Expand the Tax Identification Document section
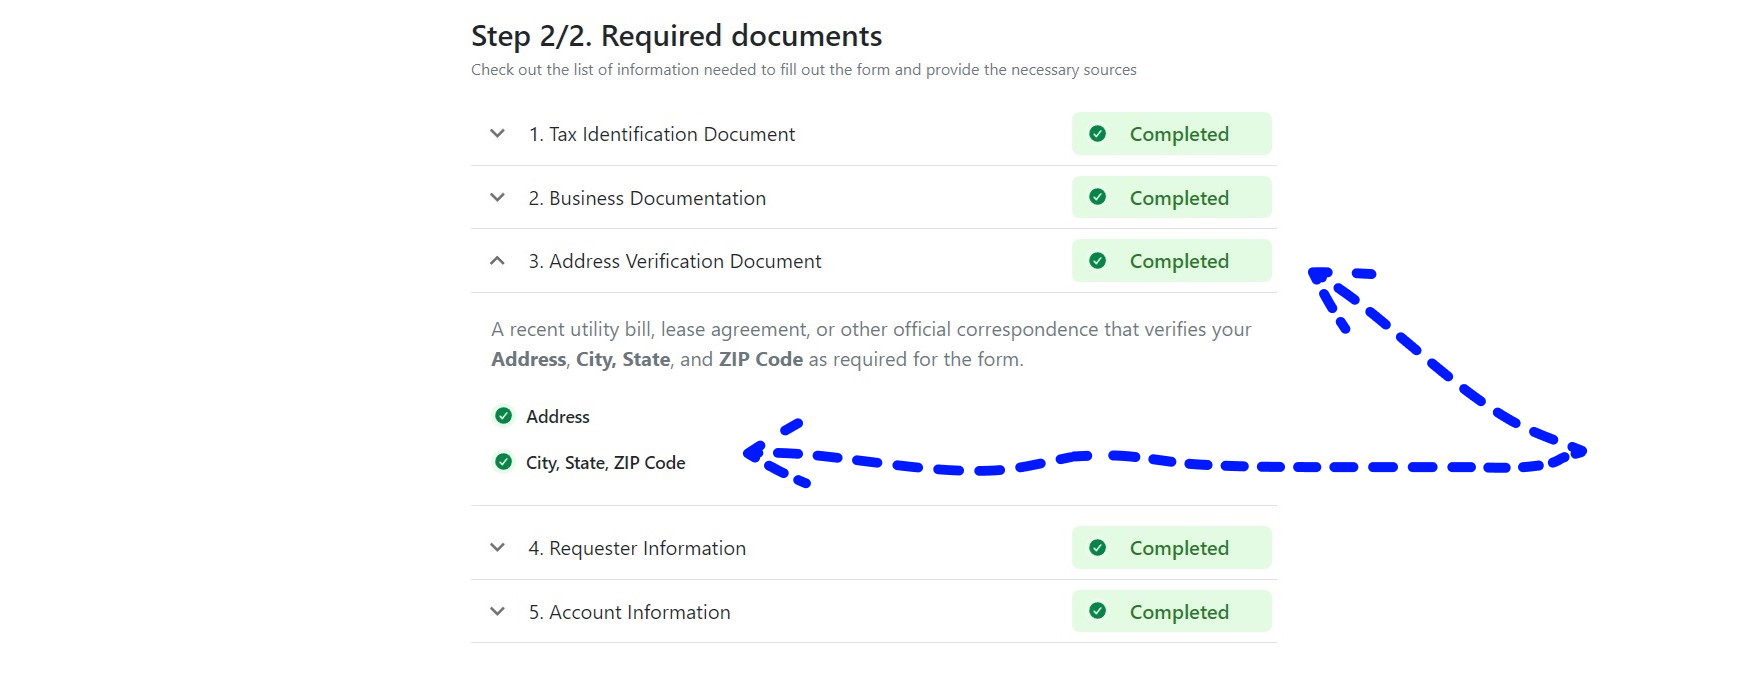 497,134
